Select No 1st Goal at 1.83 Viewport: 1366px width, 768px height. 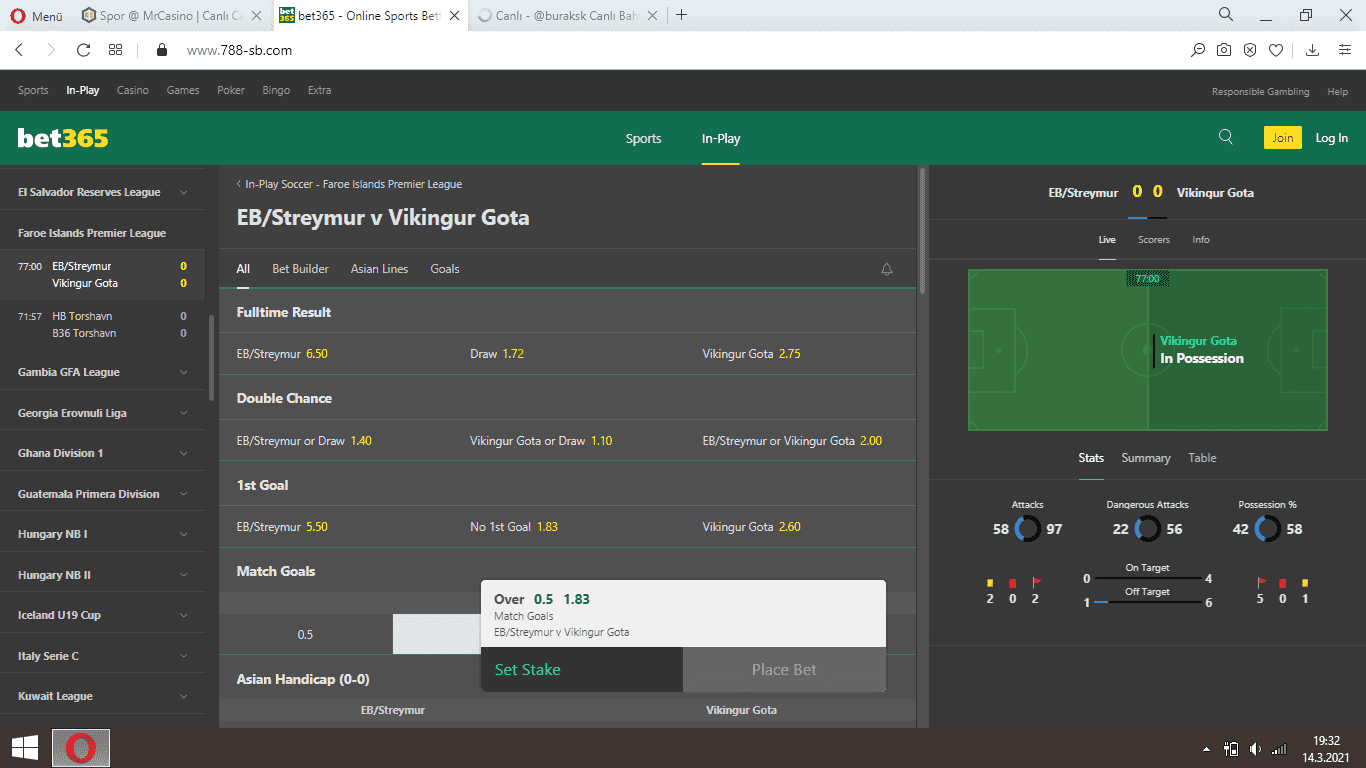tap(567, 527)
